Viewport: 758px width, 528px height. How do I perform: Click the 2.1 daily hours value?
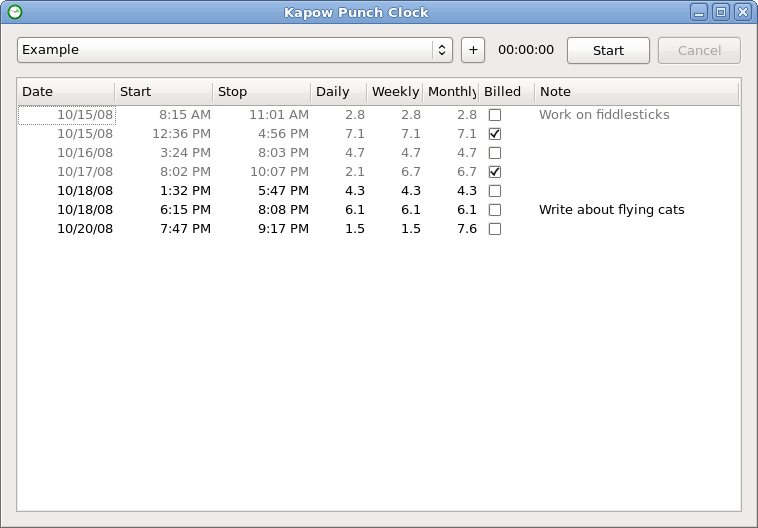tap(355, 172)
